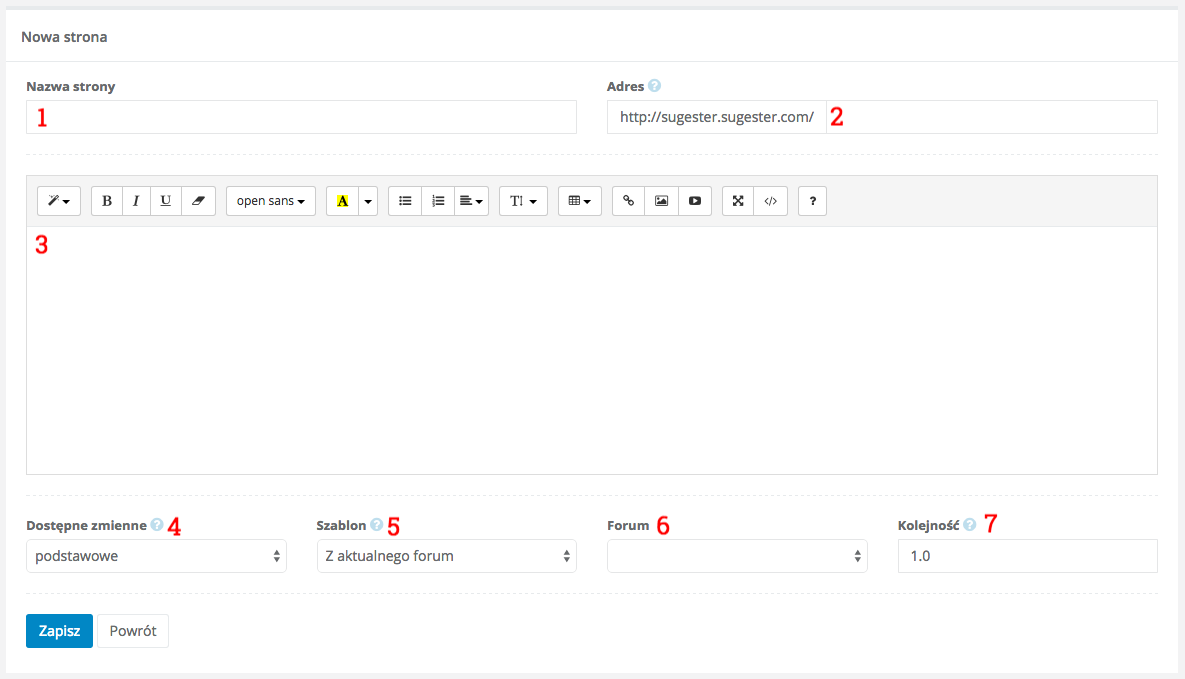Save the page with the Zapisz button

coord(59,631)
